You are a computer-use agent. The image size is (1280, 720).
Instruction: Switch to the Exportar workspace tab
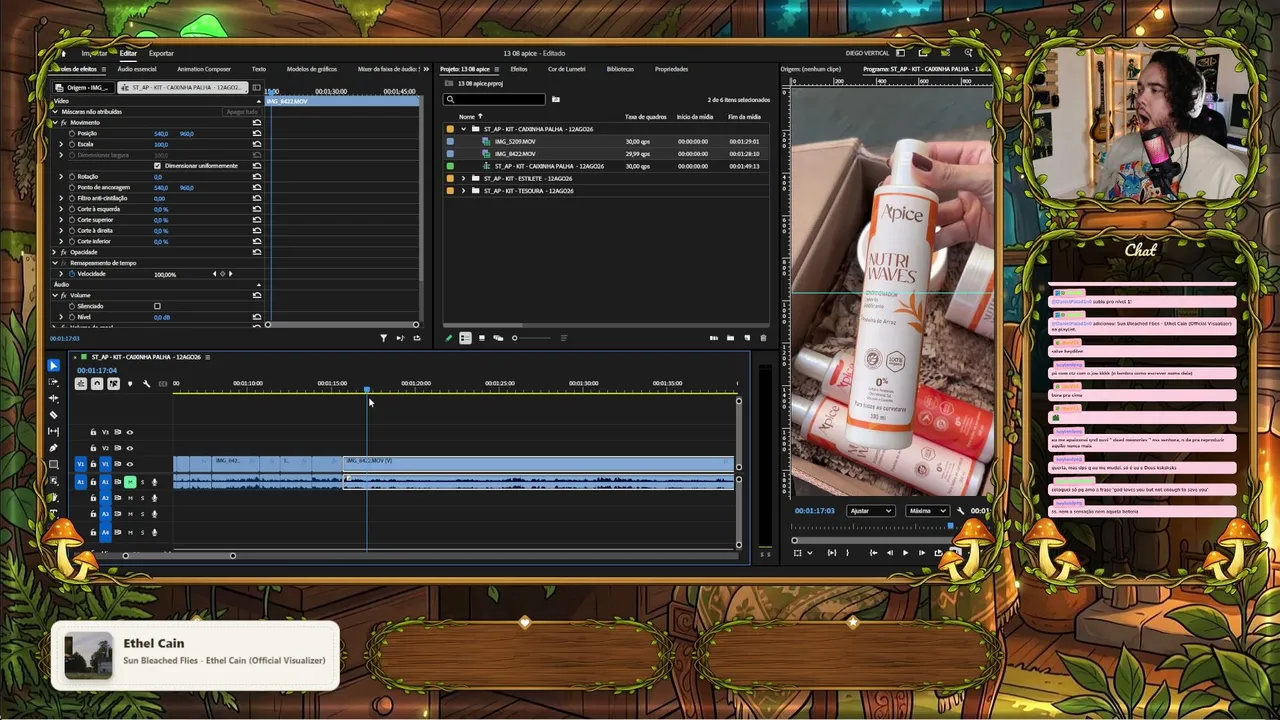[161, 53]
